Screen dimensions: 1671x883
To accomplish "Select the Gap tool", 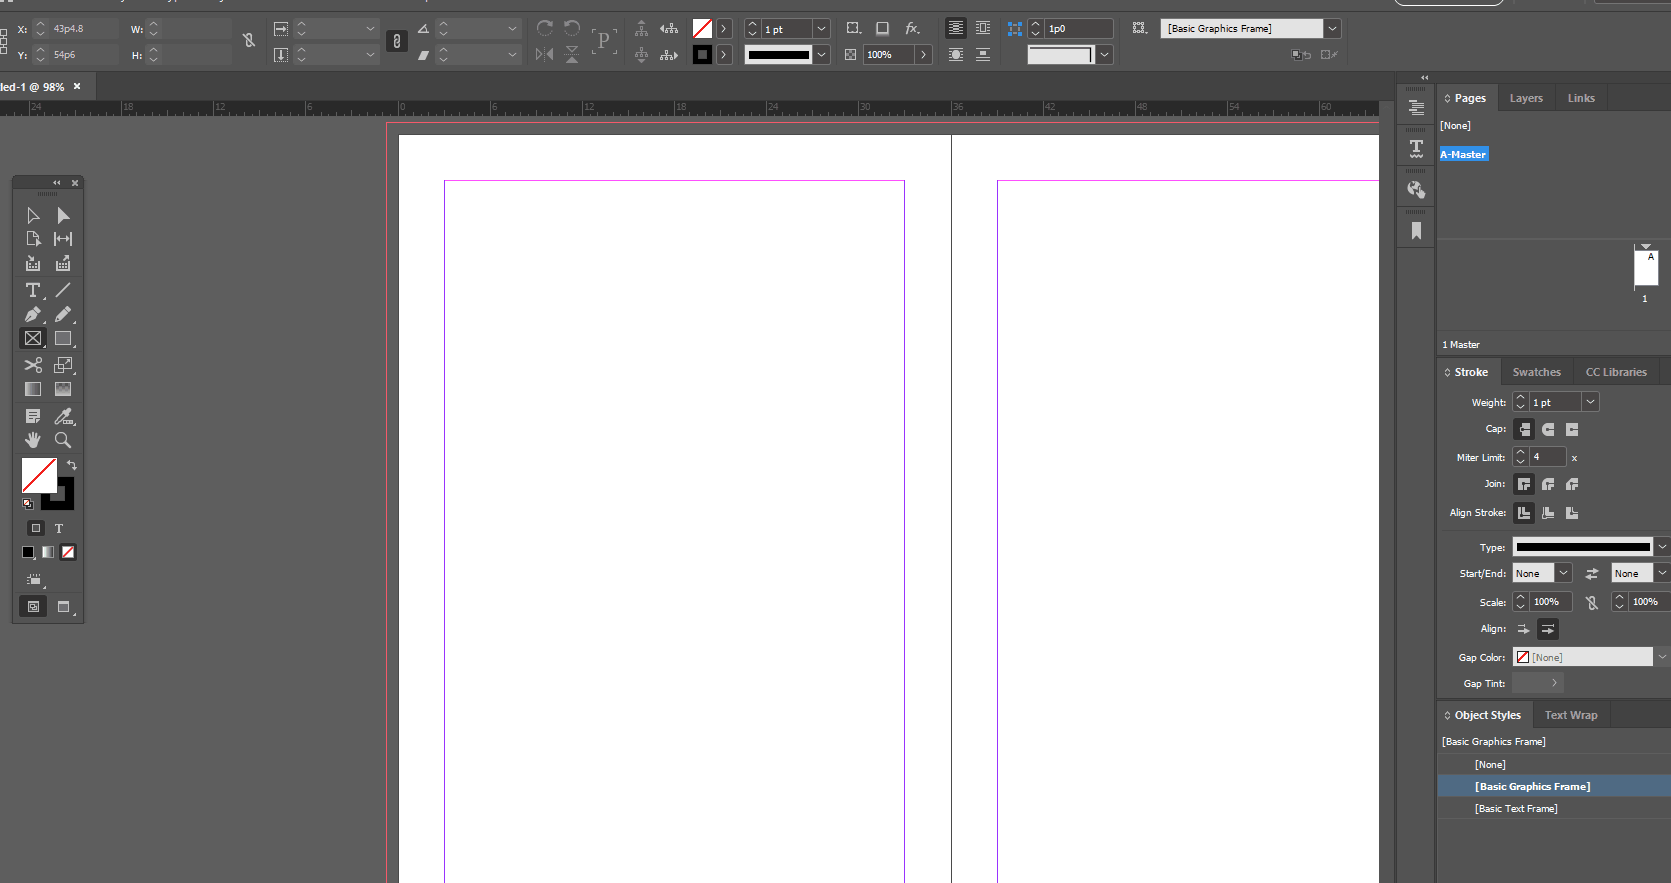I will click(63, 239).
